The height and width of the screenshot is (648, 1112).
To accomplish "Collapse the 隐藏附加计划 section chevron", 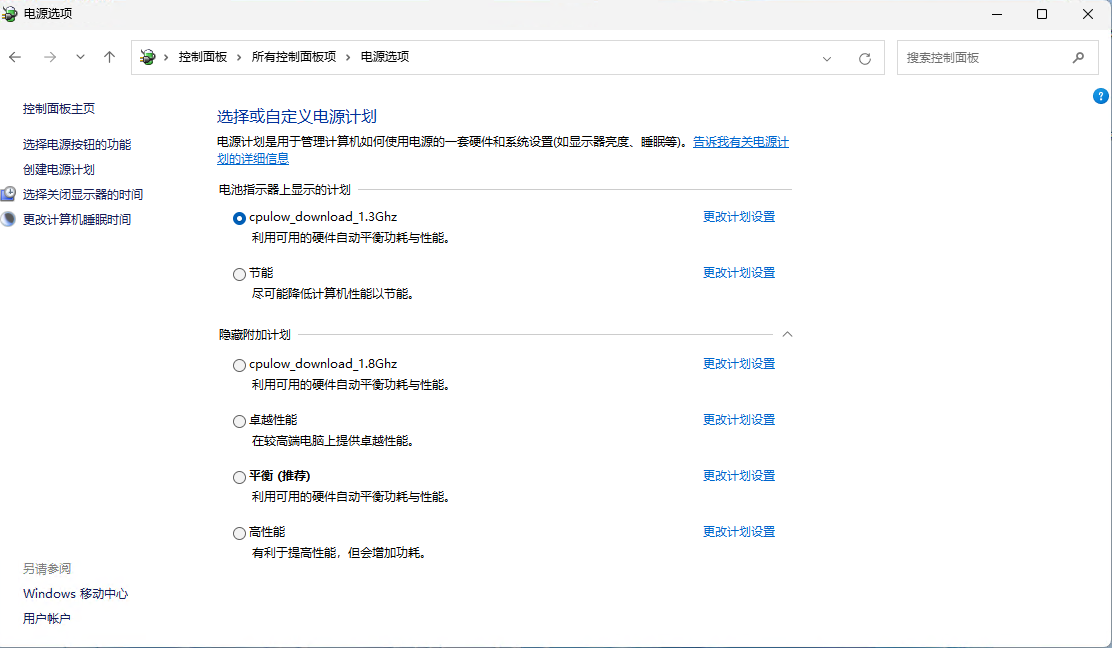I will click(x=787, y=334).
